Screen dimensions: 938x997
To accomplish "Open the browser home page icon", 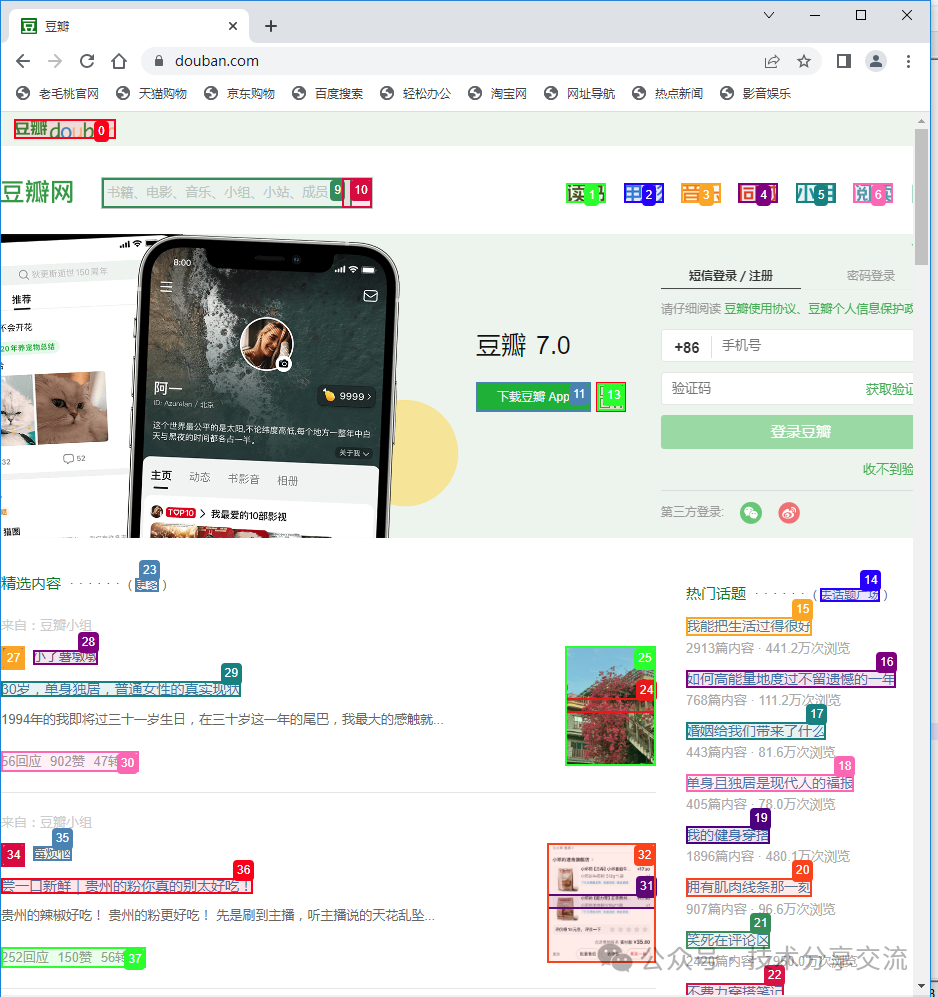I will [119, 61].
